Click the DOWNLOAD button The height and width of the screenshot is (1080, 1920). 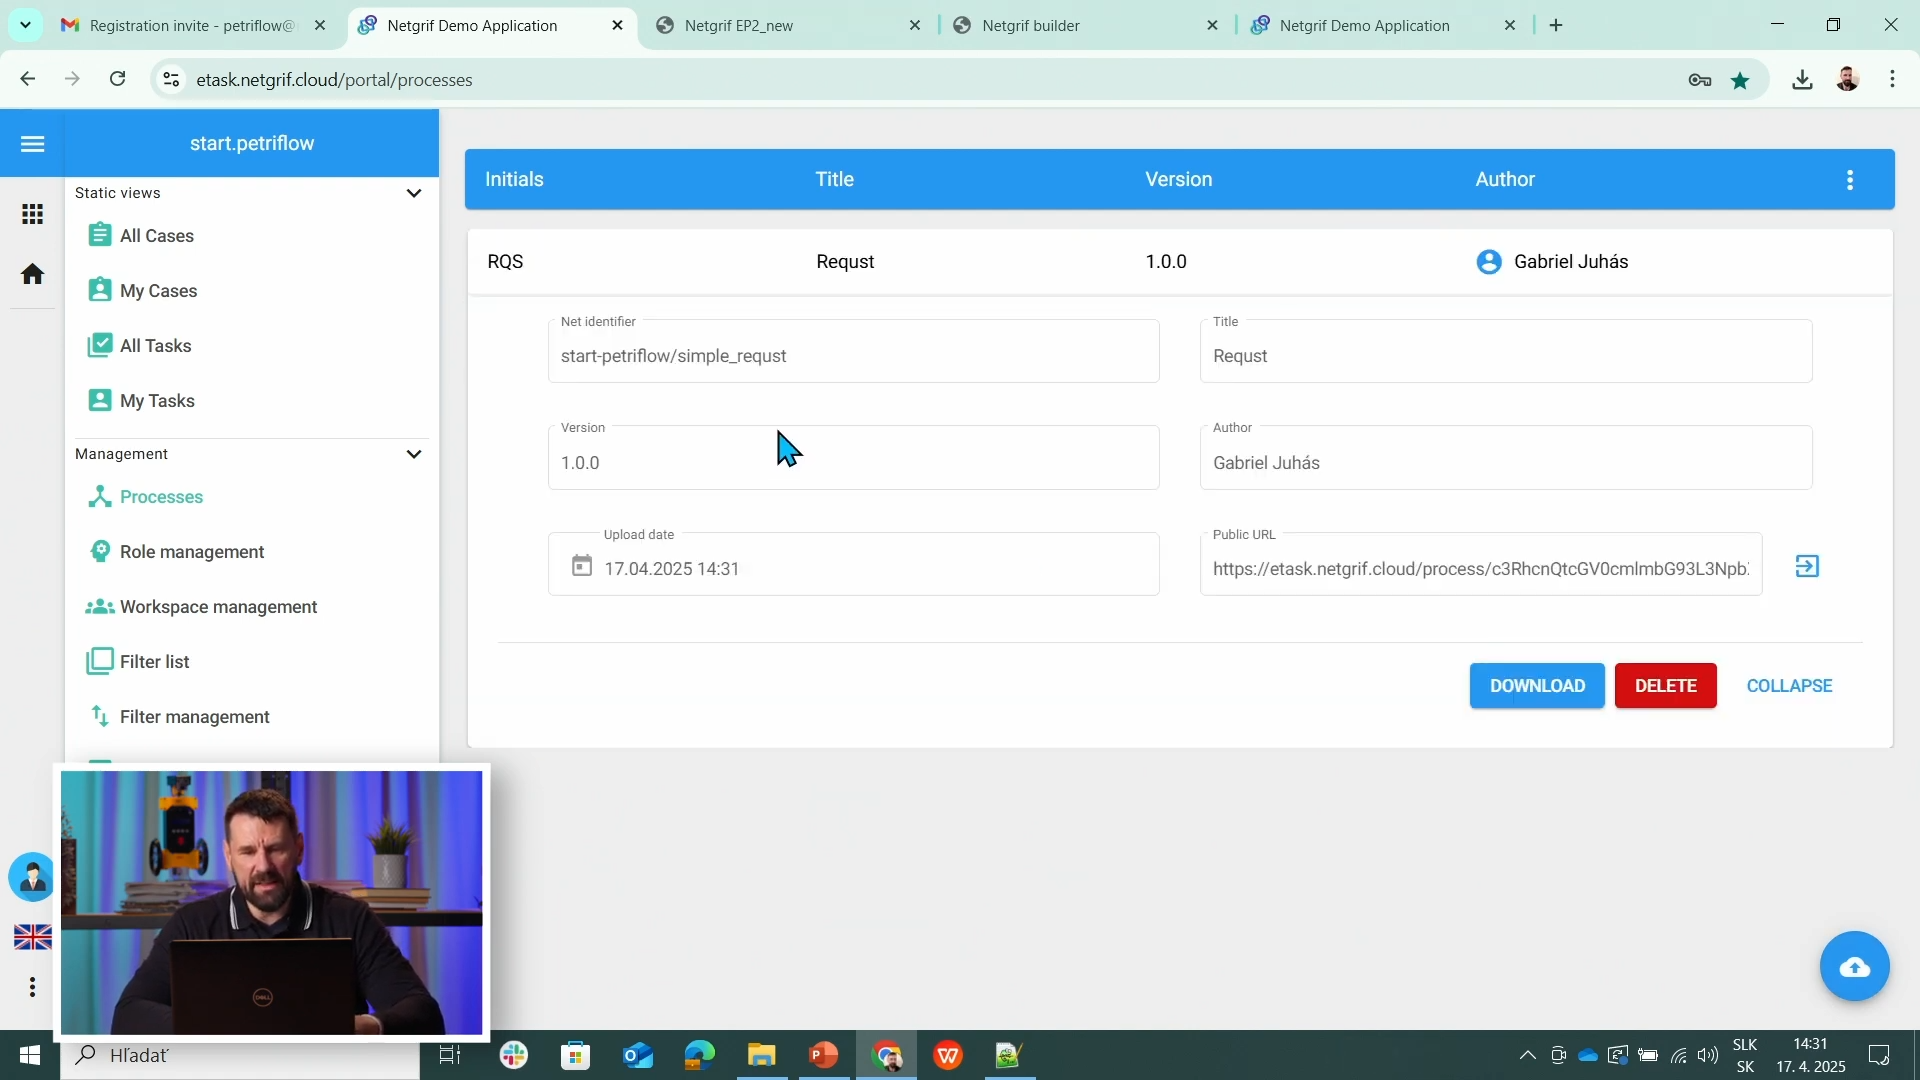click(x=1537, y=685)
